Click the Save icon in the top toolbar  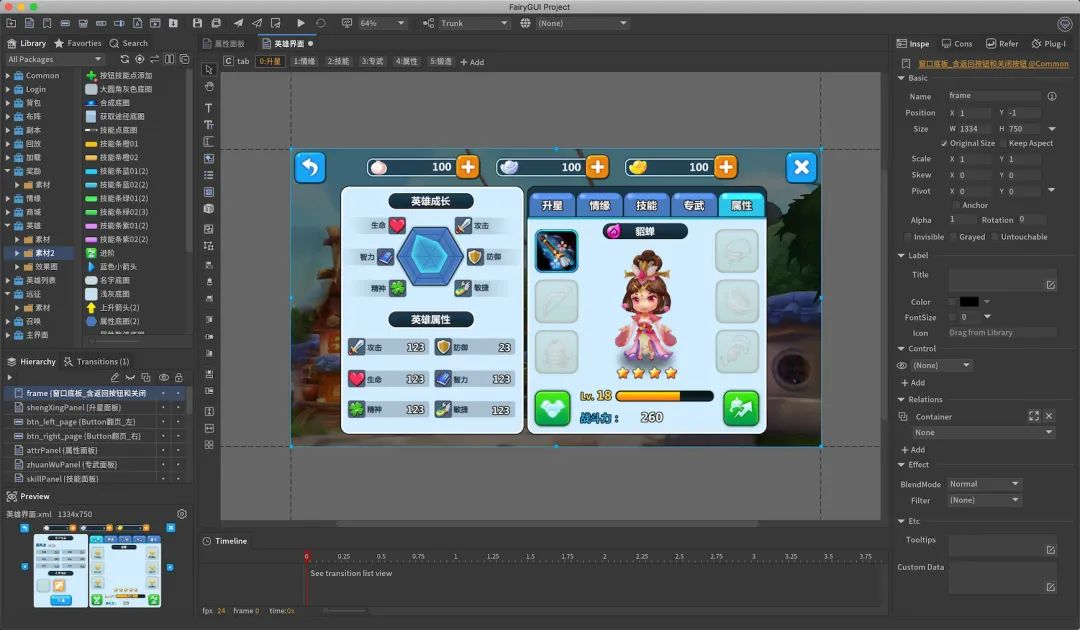198,23
